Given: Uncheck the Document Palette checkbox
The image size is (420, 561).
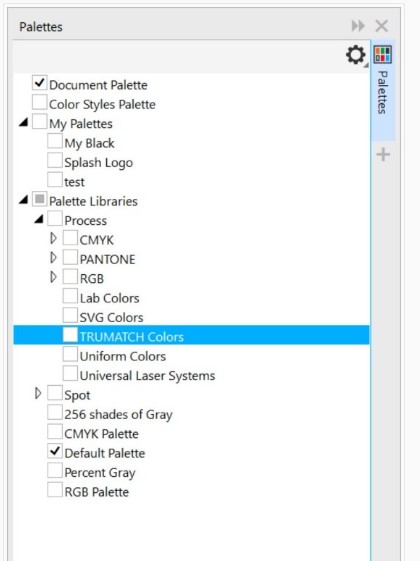Looking at the screenshot, I should pos(39,83).
